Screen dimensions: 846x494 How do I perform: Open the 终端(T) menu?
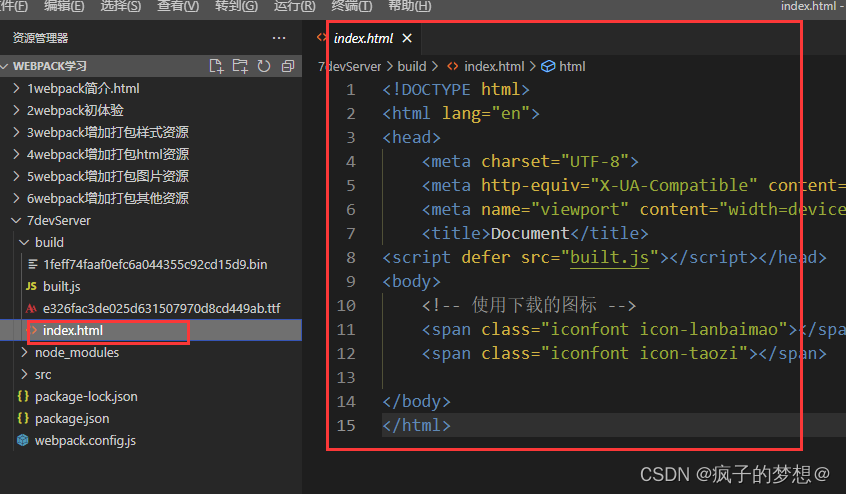coord(351,6)
